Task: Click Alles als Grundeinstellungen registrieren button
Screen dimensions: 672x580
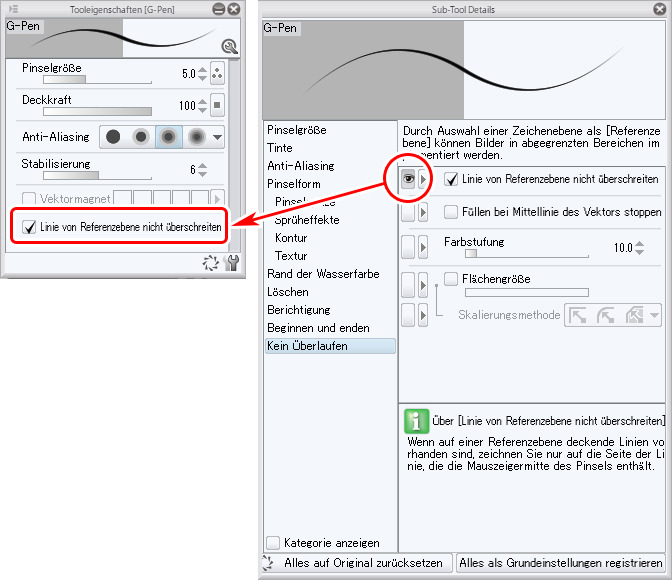Action: pos(561,563)
